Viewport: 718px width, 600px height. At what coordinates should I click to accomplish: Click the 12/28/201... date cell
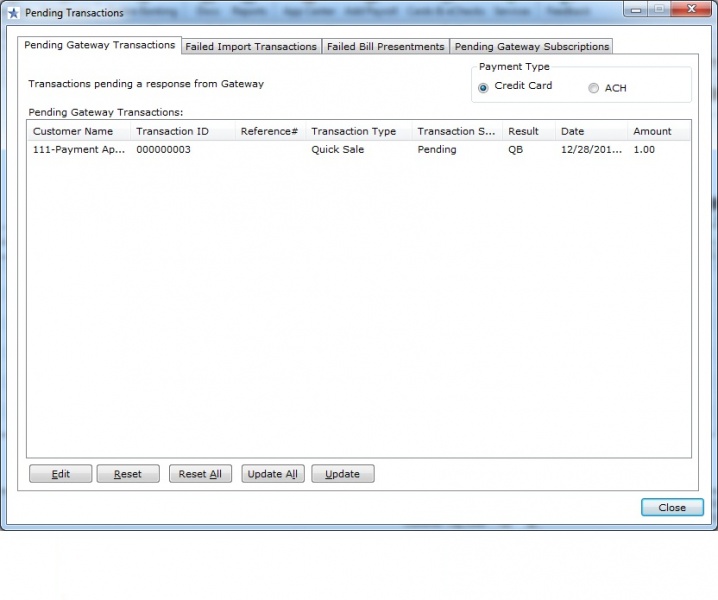[x=591, y=149]
